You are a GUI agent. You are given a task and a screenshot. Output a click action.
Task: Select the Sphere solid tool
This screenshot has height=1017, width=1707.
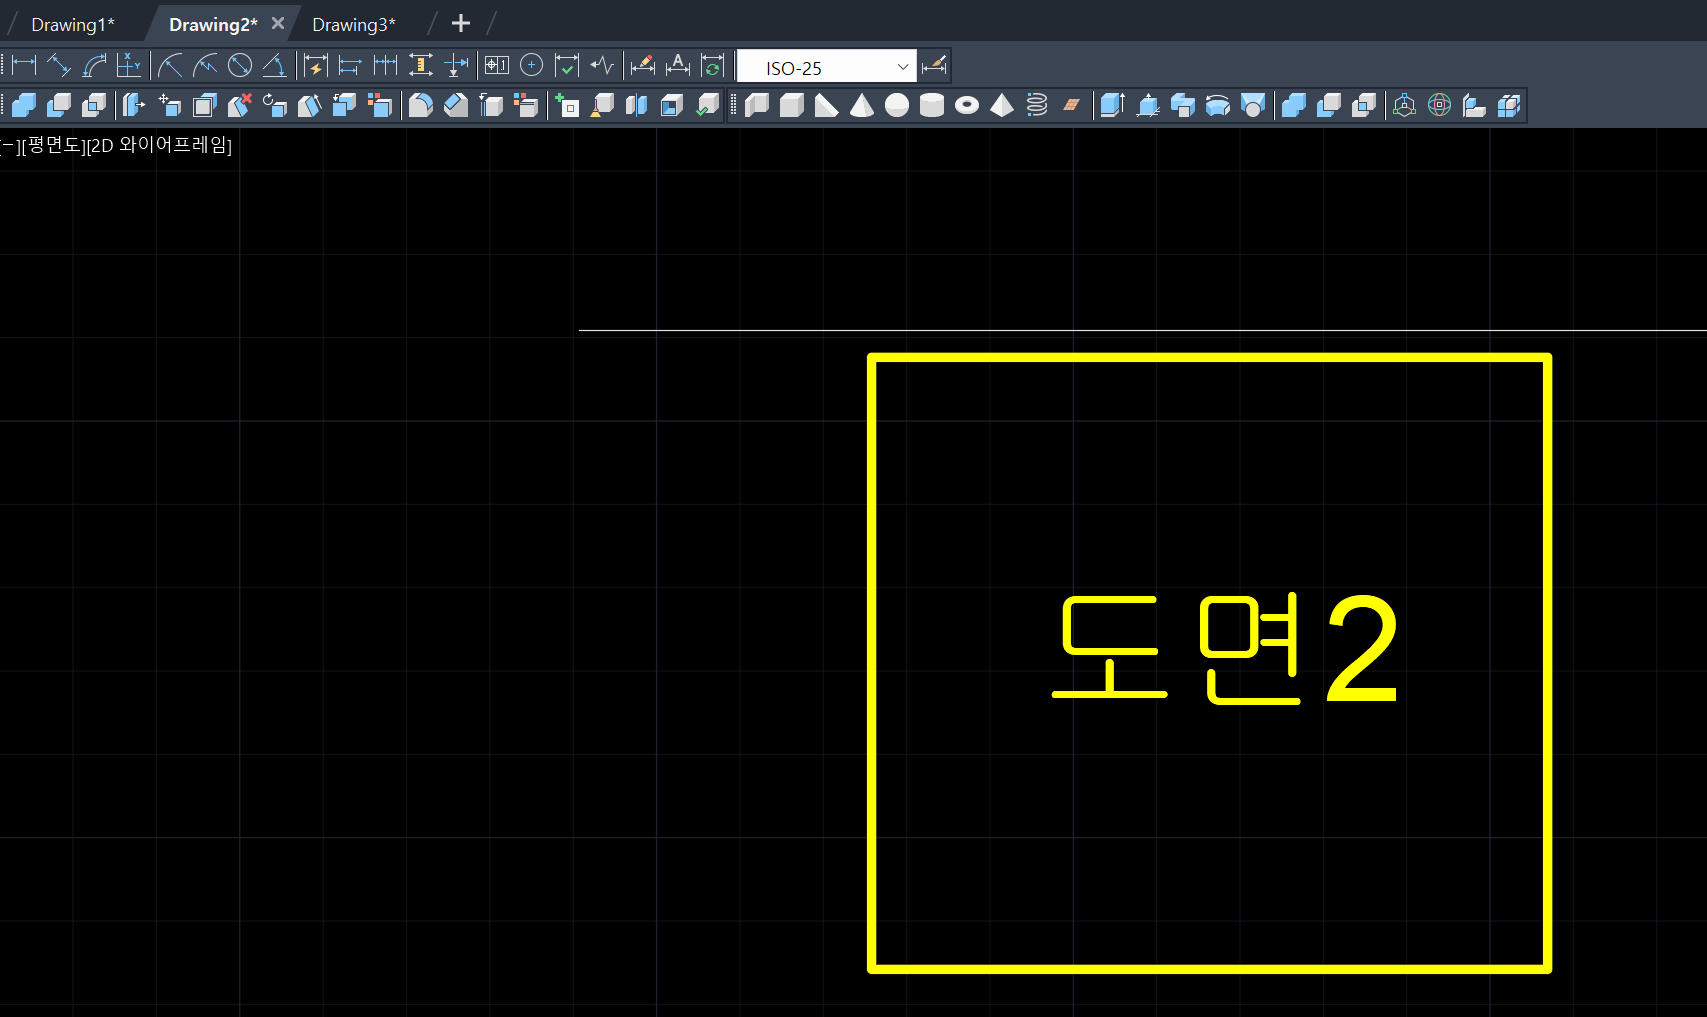click(x=897, y=105)
